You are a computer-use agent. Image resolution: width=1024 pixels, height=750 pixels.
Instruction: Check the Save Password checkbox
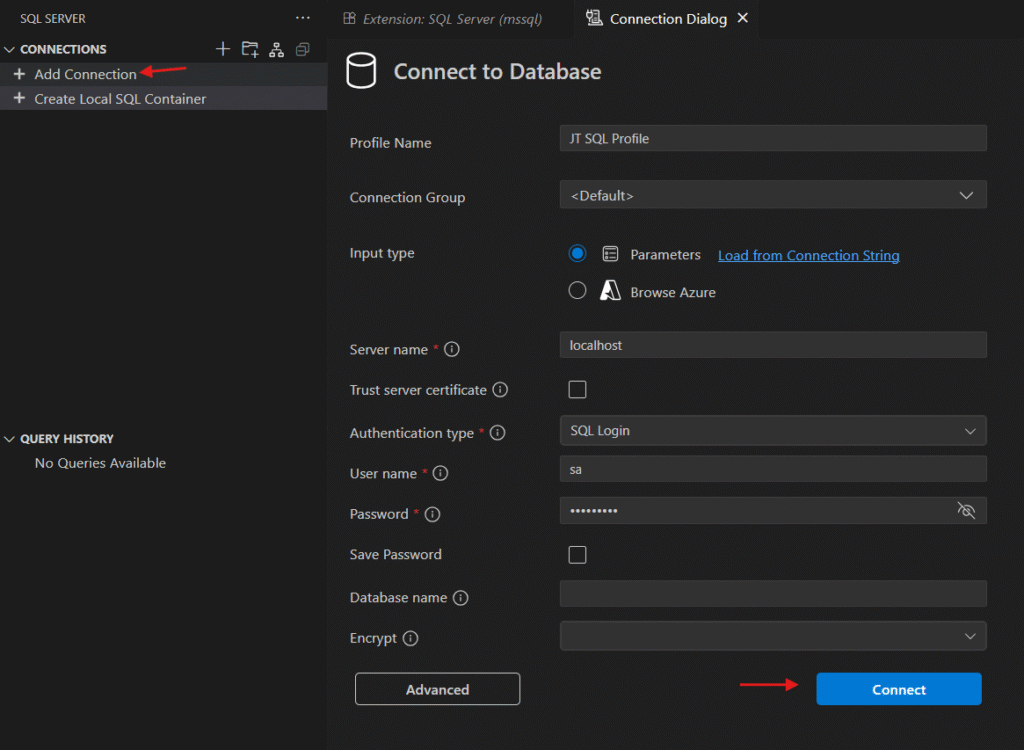[577, 555]
